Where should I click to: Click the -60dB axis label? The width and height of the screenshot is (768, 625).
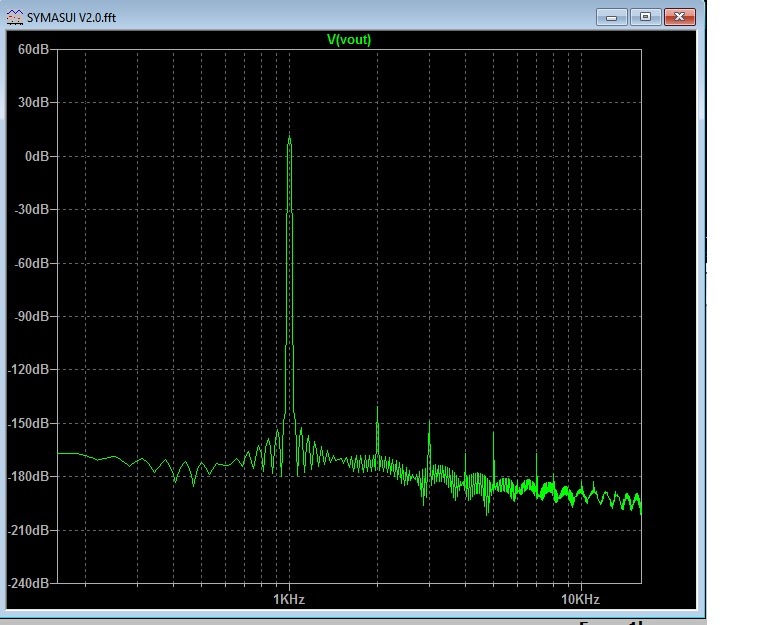(31, 264)
